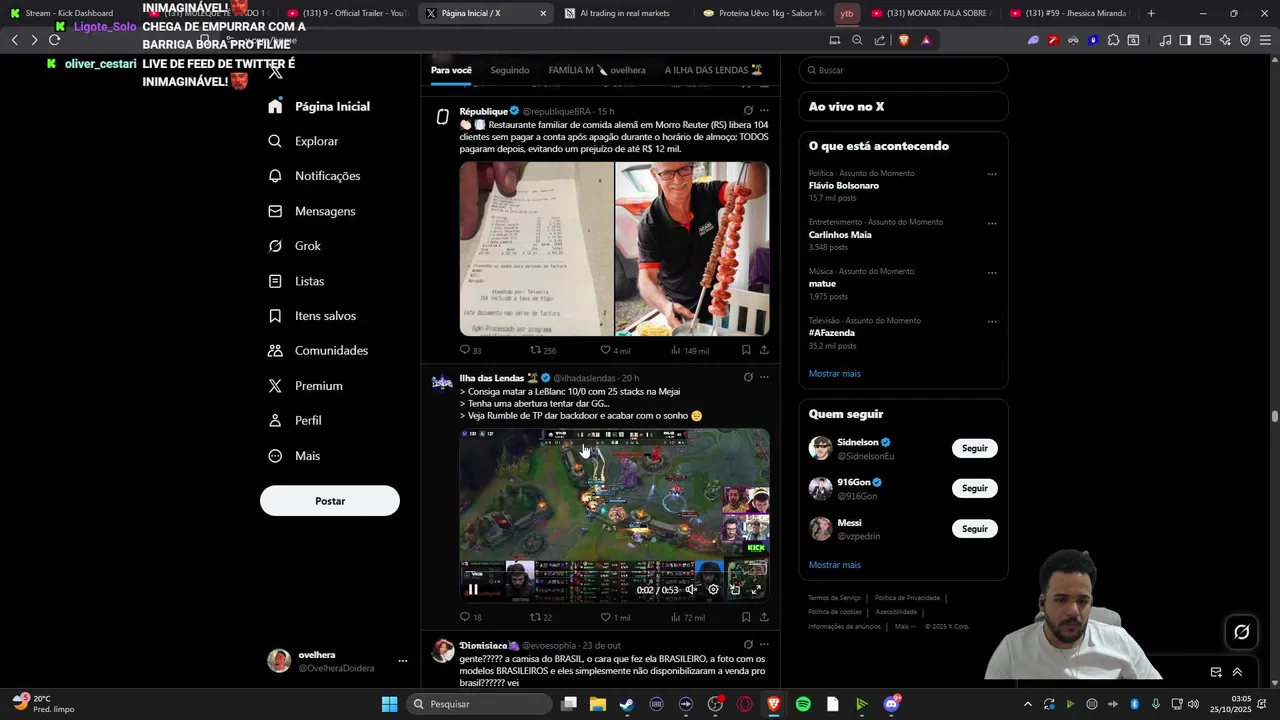This screenshot has height=720, width=1280.
Task: Click Mostrar mais under Quem seguir
Action: (x=834, y=565)
